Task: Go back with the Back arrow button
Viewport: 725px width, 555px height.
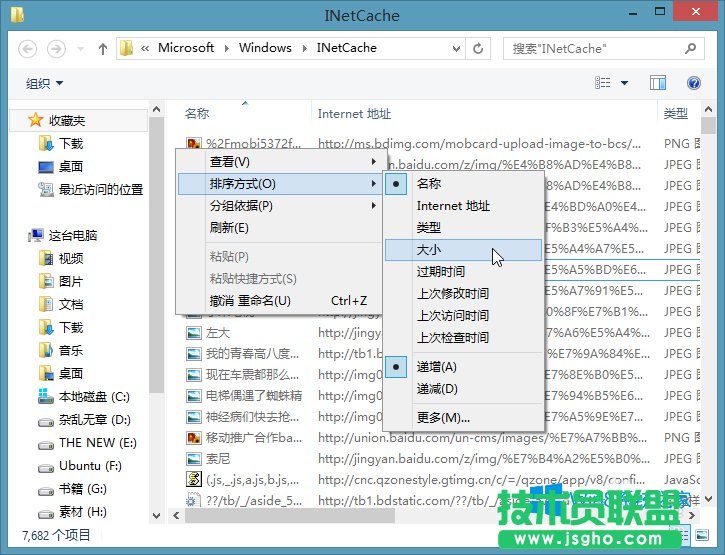Action: pyautogui.click(x=27, y=49)
